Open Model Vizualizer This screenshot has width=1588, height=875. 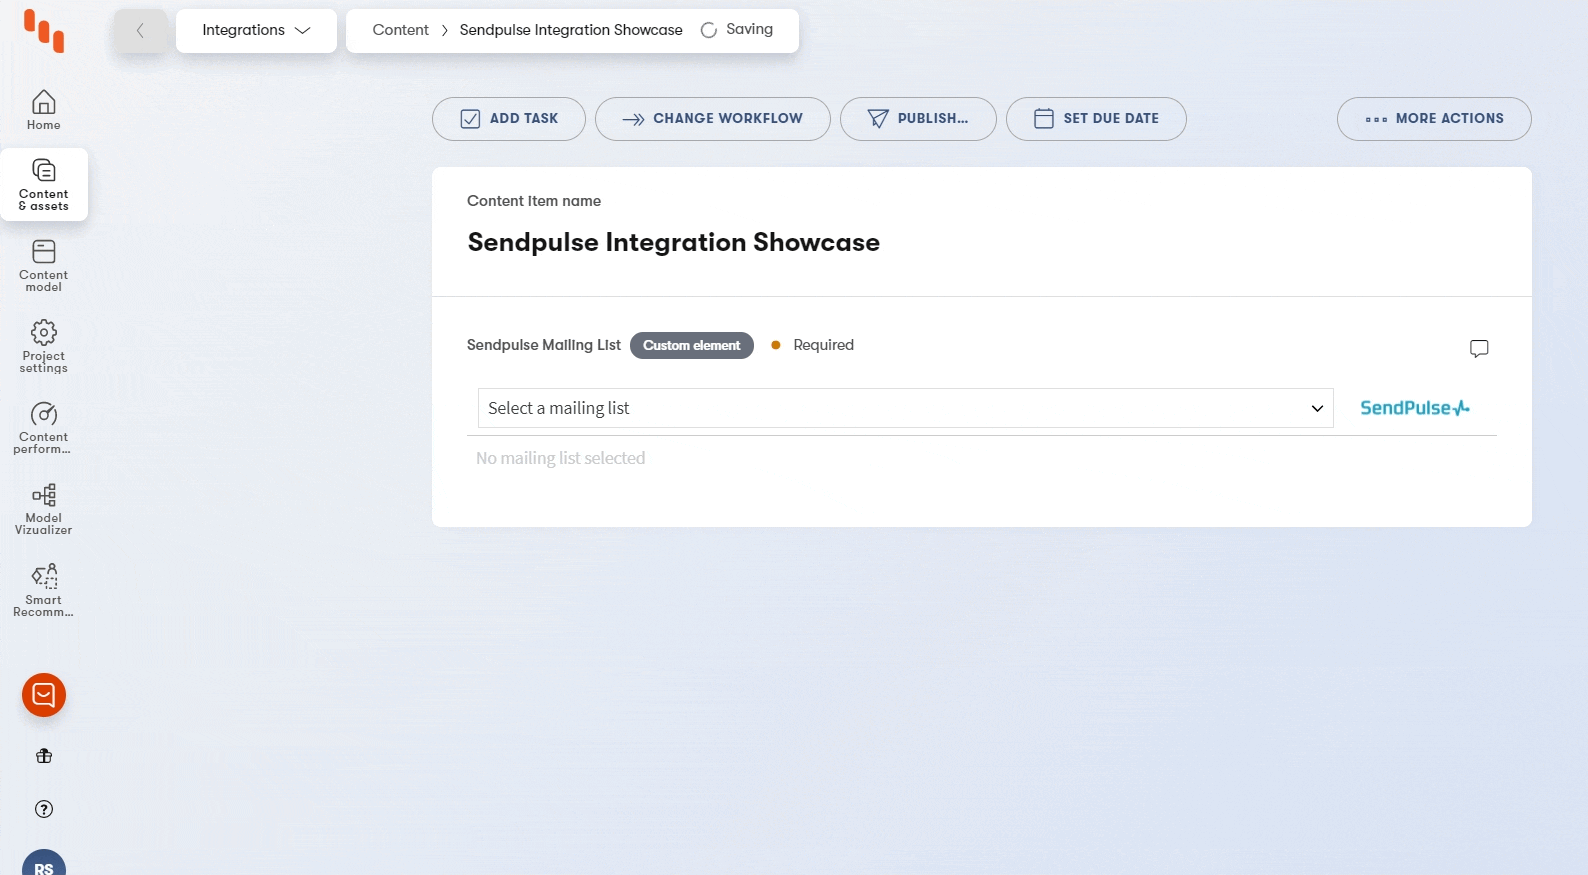44,509
